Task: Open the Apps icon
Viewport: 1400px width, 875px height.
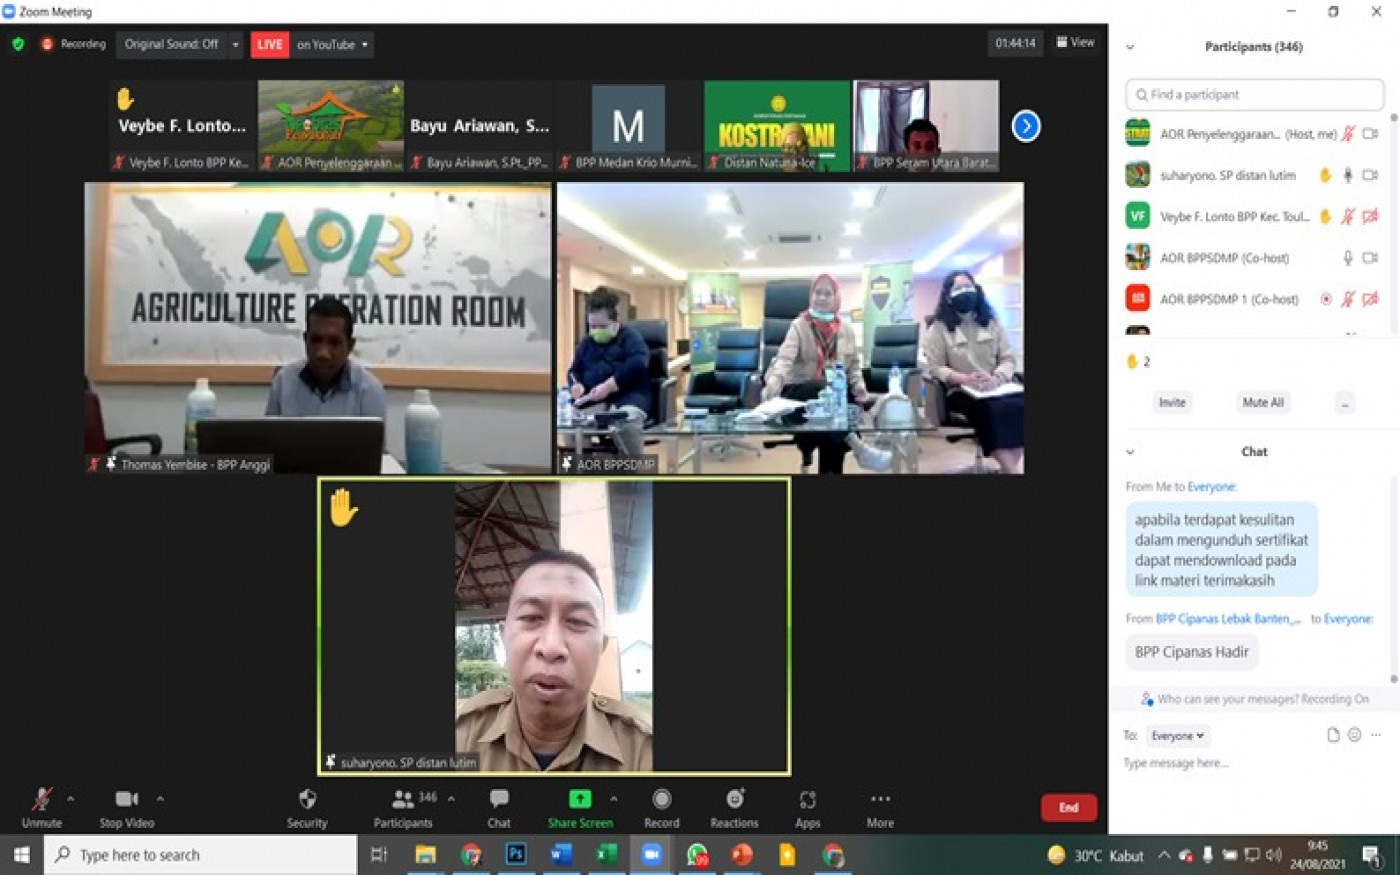Action: [x=807, y=800]
